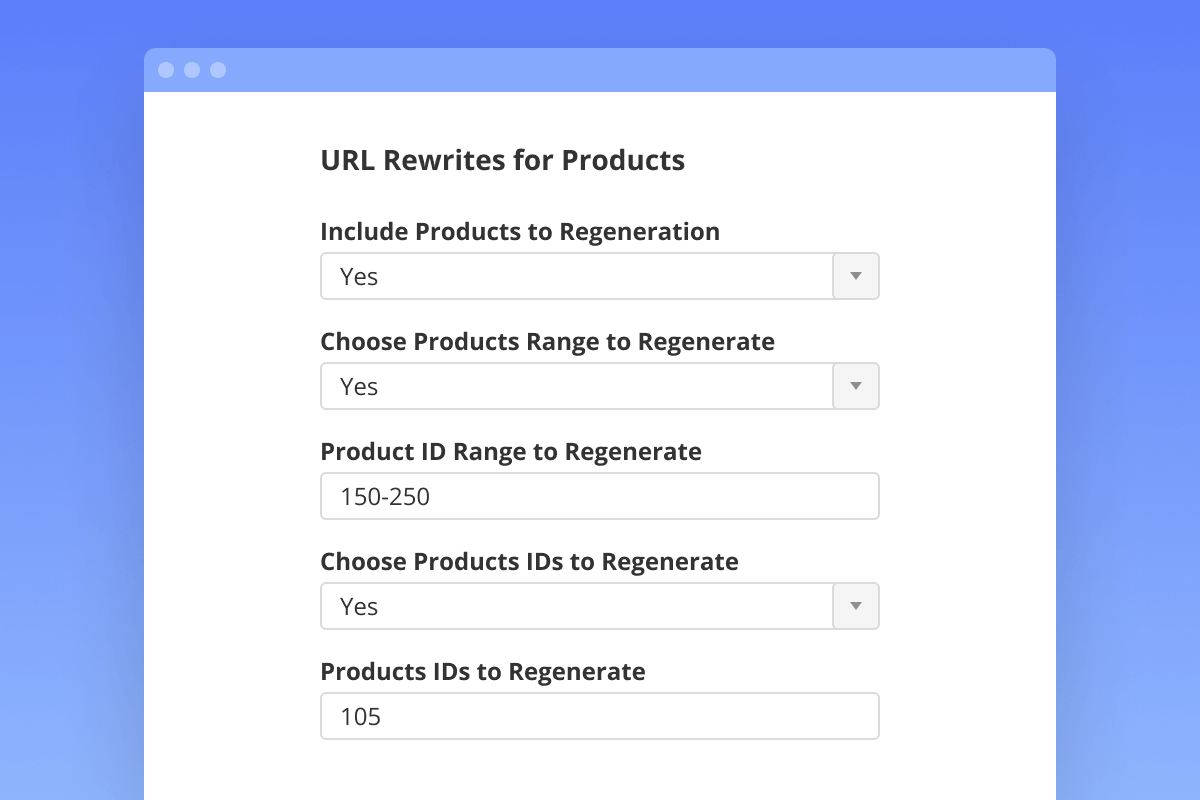This screenshot has width=1200, height=800.
Task: Click the arrow icon for Include Products to Regeneration
Action: click(856, 276)
